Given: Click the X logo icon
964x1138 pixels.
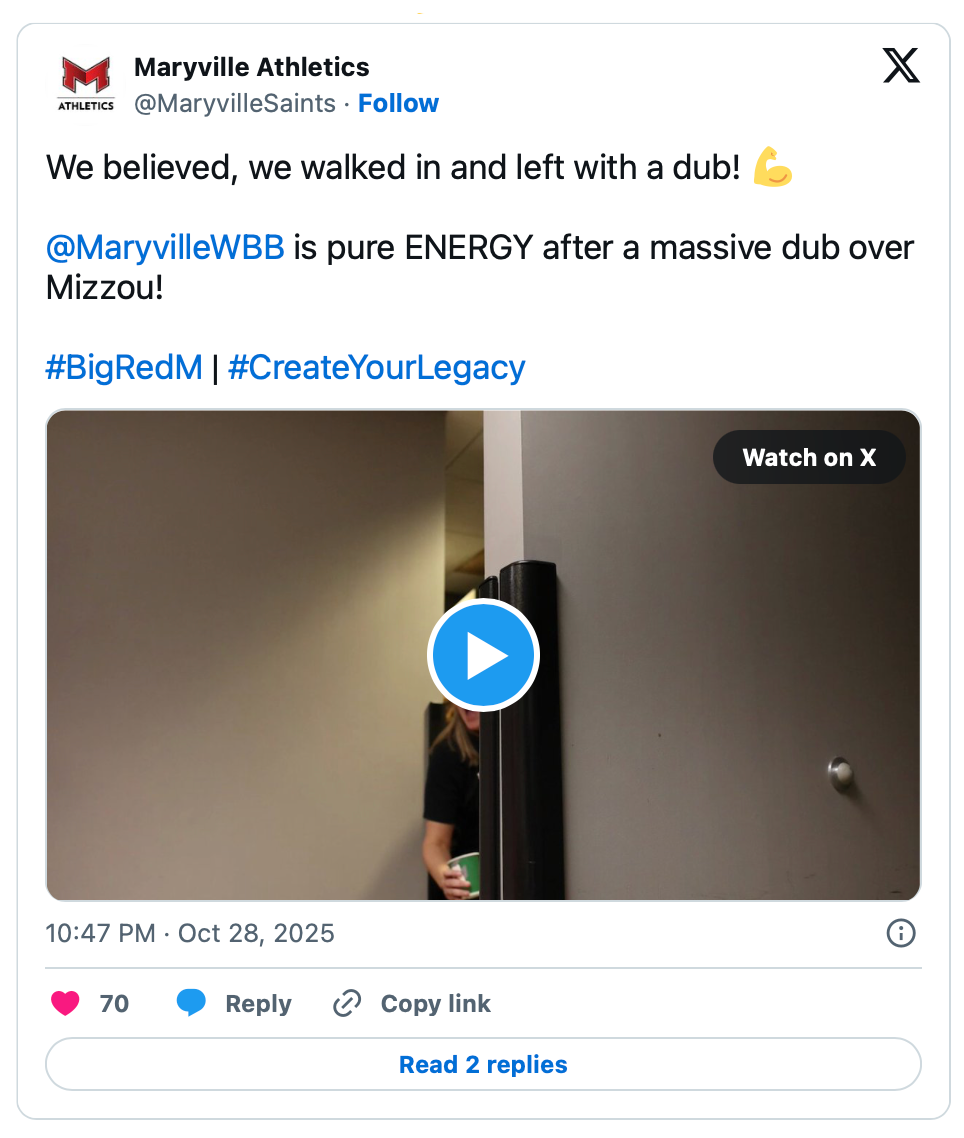Looking at the screenshot, I should (901, 67).
